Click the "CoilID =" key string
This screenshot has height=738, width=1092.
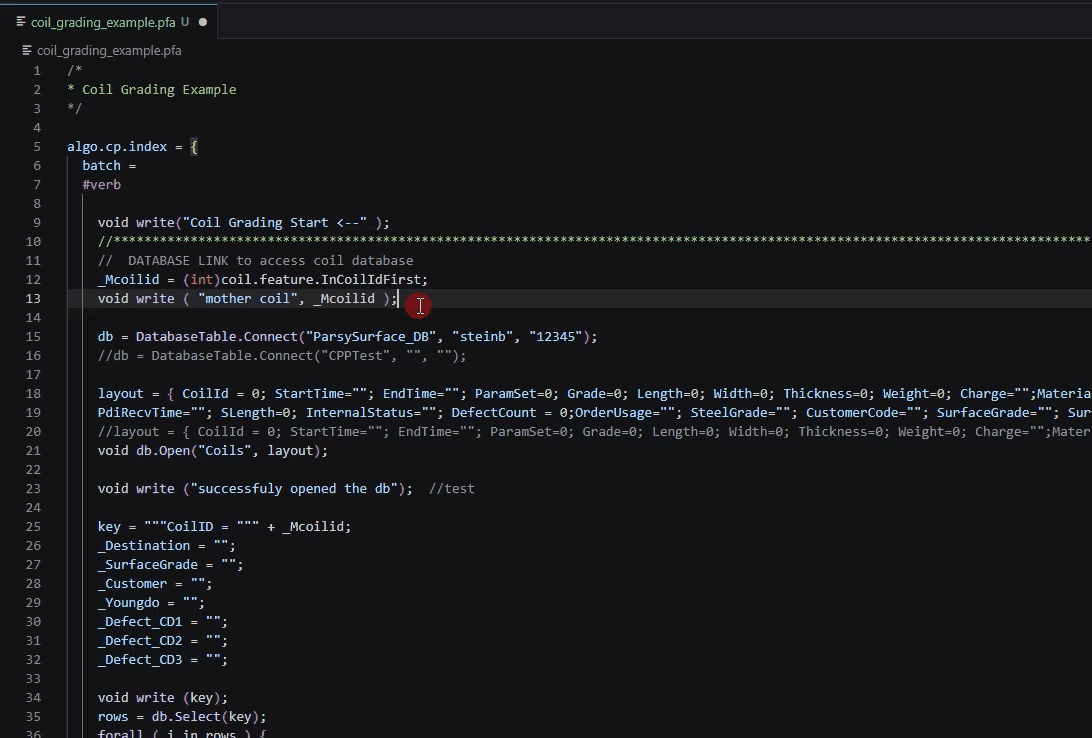pos(201,527)
